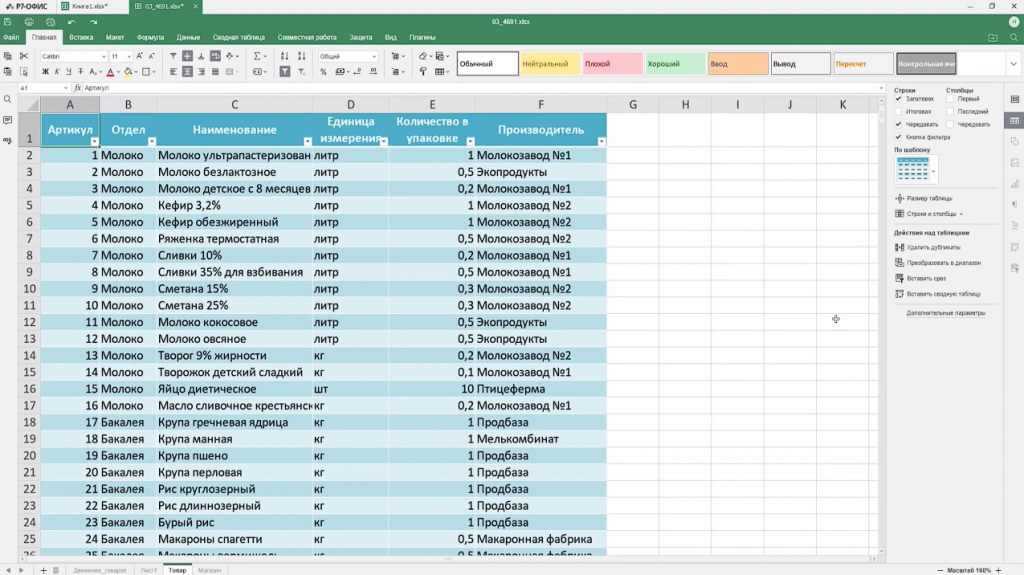
Task: Toggle italic К formatting
Action: click(57, 72)
